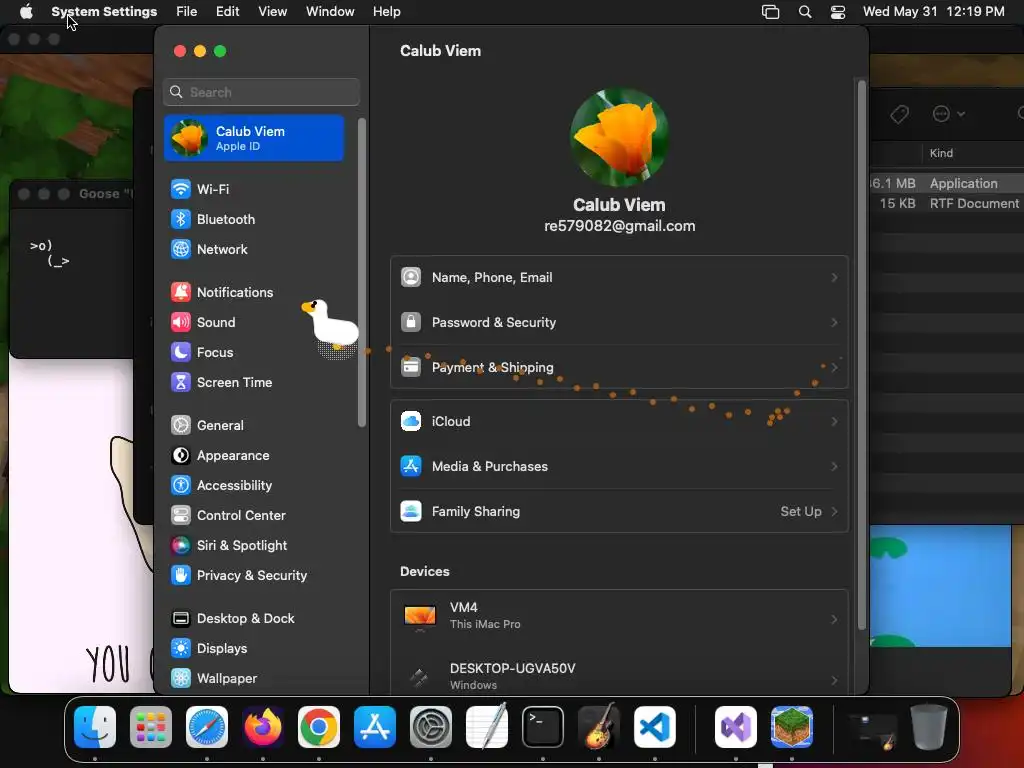The height and width of the screenshot is (768, 1024).
Task: Expand the Family Sharing chevron
Action: (834, 511)
